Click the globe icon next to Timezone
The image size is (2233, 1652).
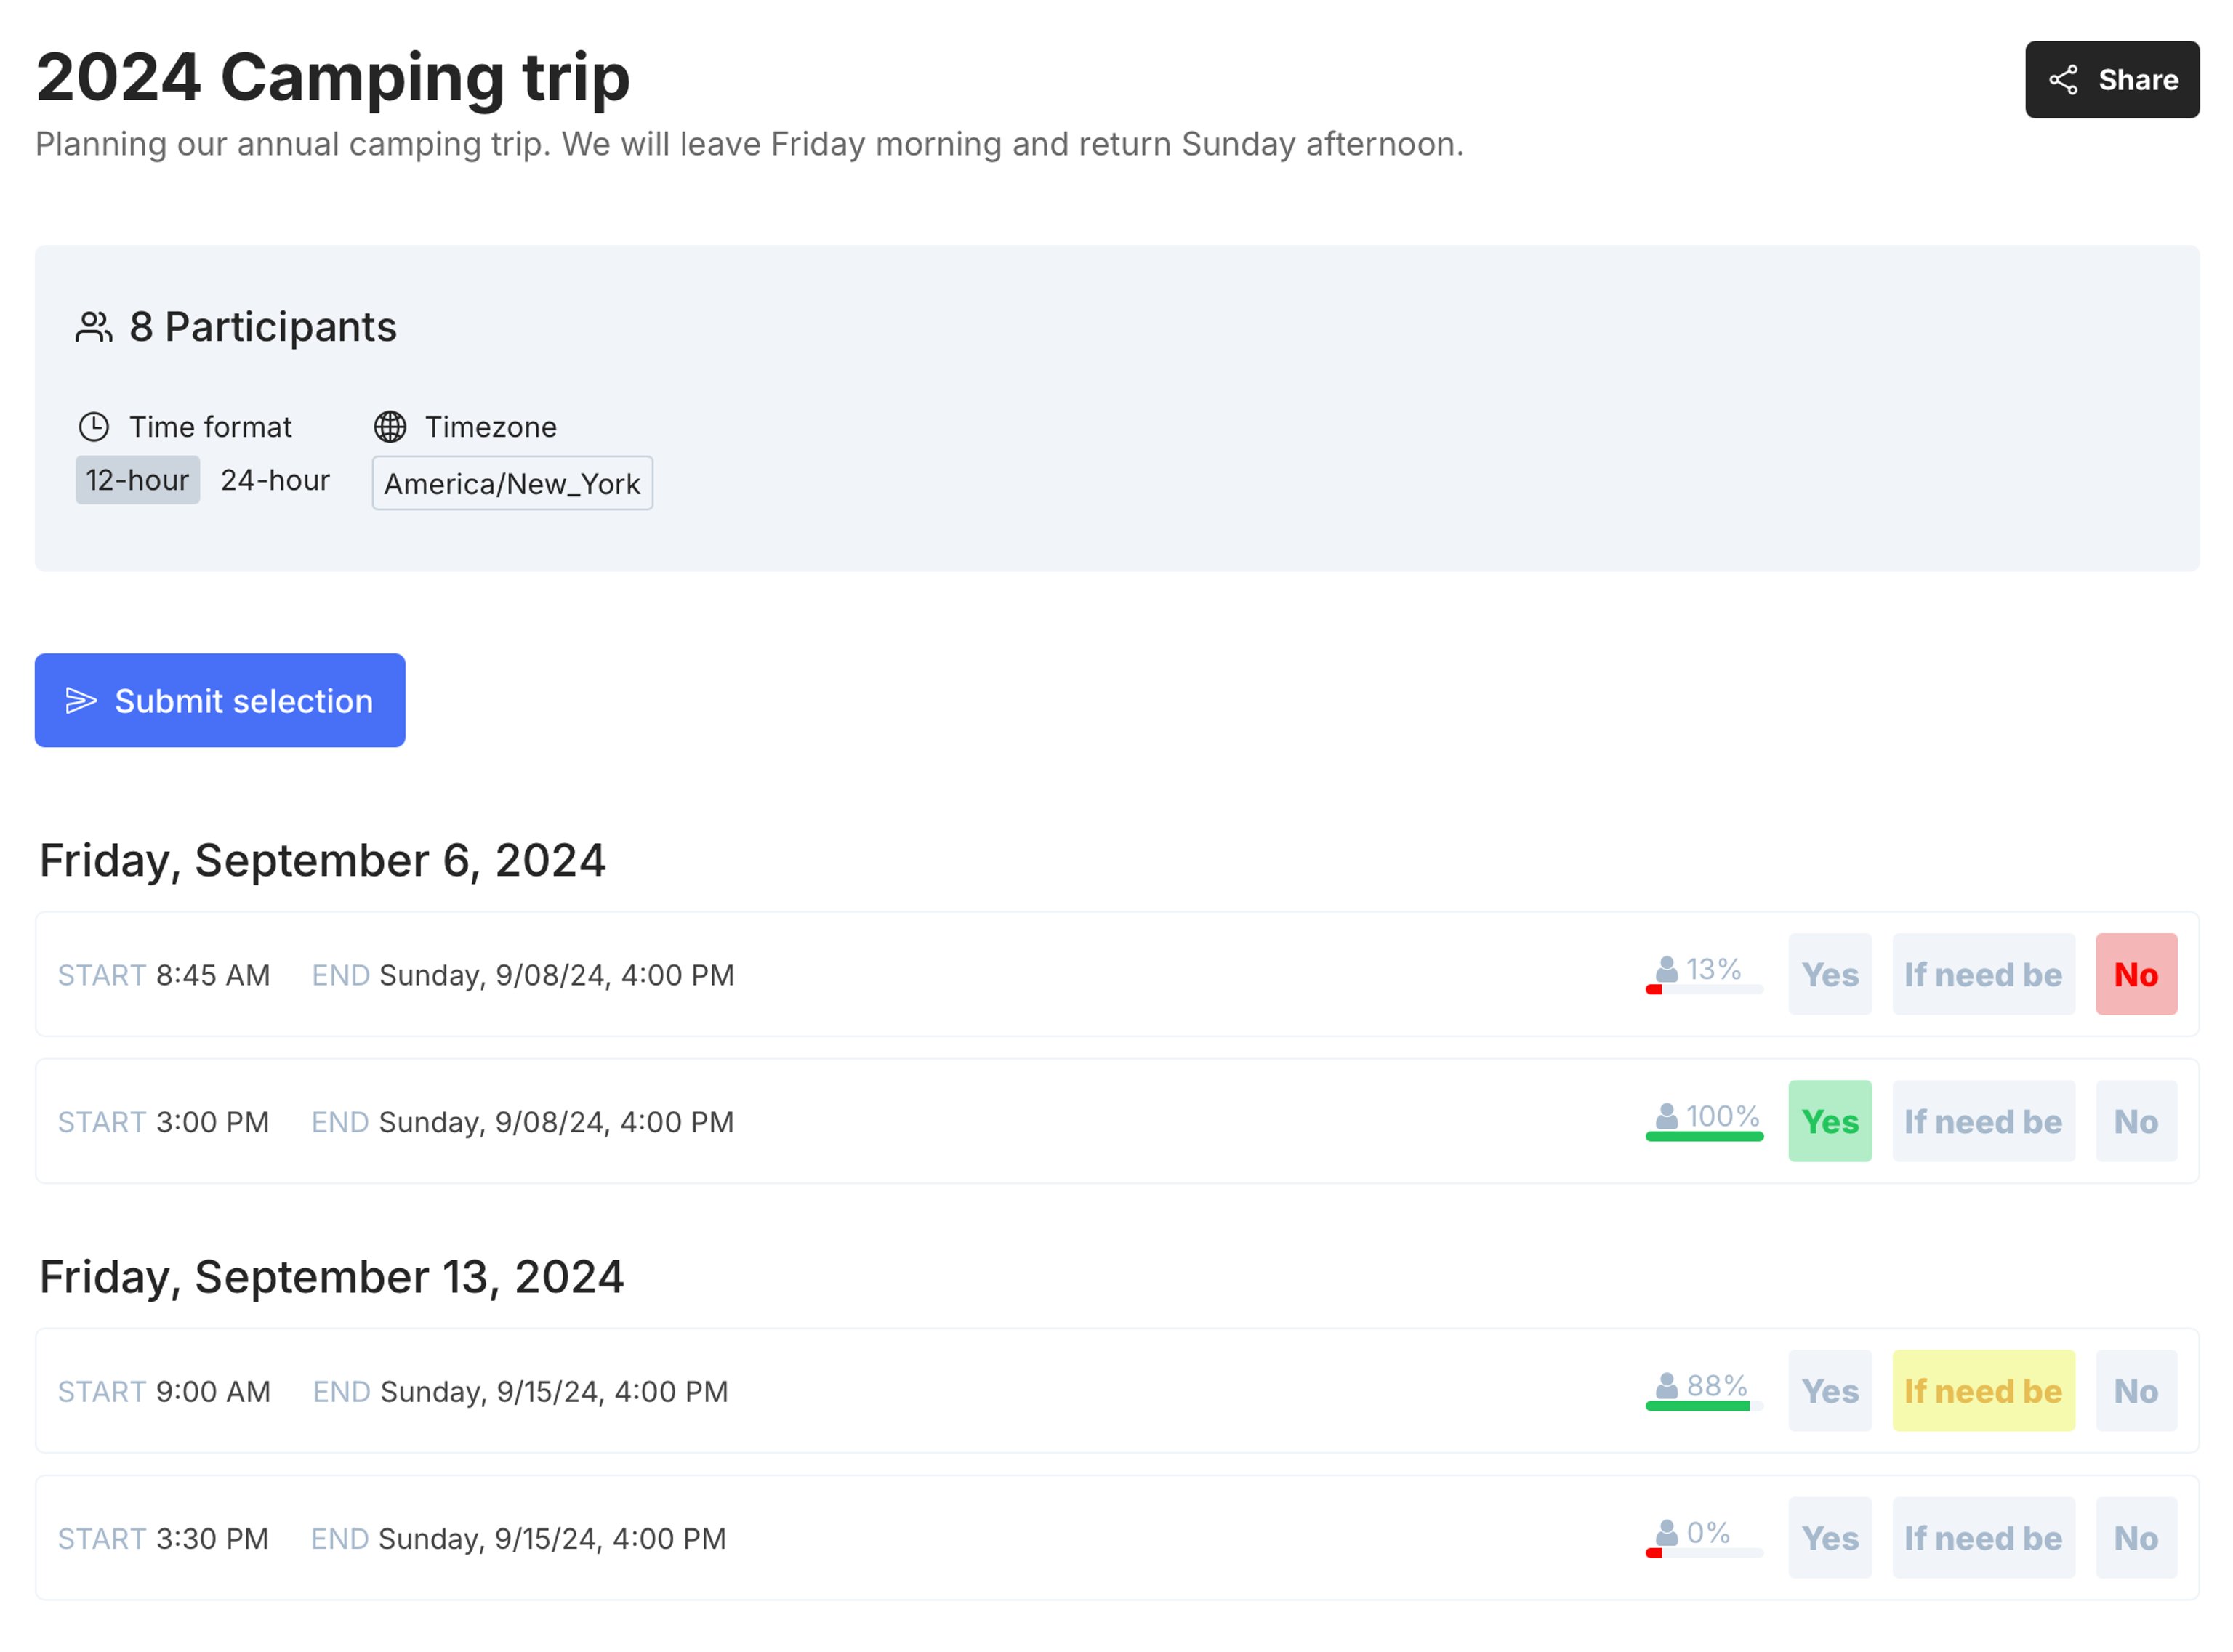[392, 427]
